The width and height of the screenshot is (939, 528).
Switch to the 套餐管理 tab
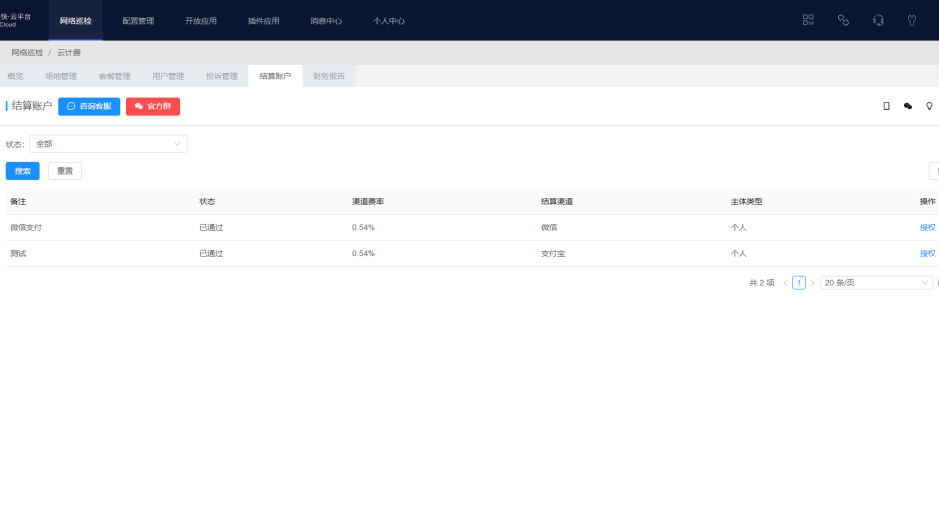[x=114, y=76]
